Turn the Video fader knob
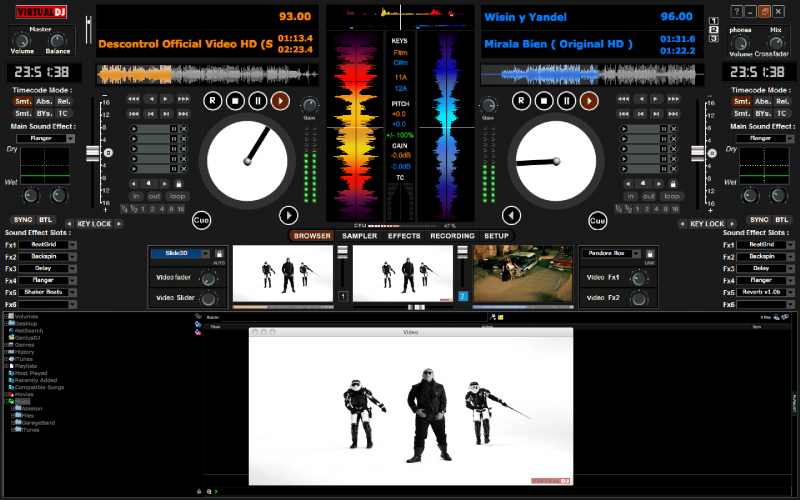Viewport: 800px width, 500px height. point(208,278)
